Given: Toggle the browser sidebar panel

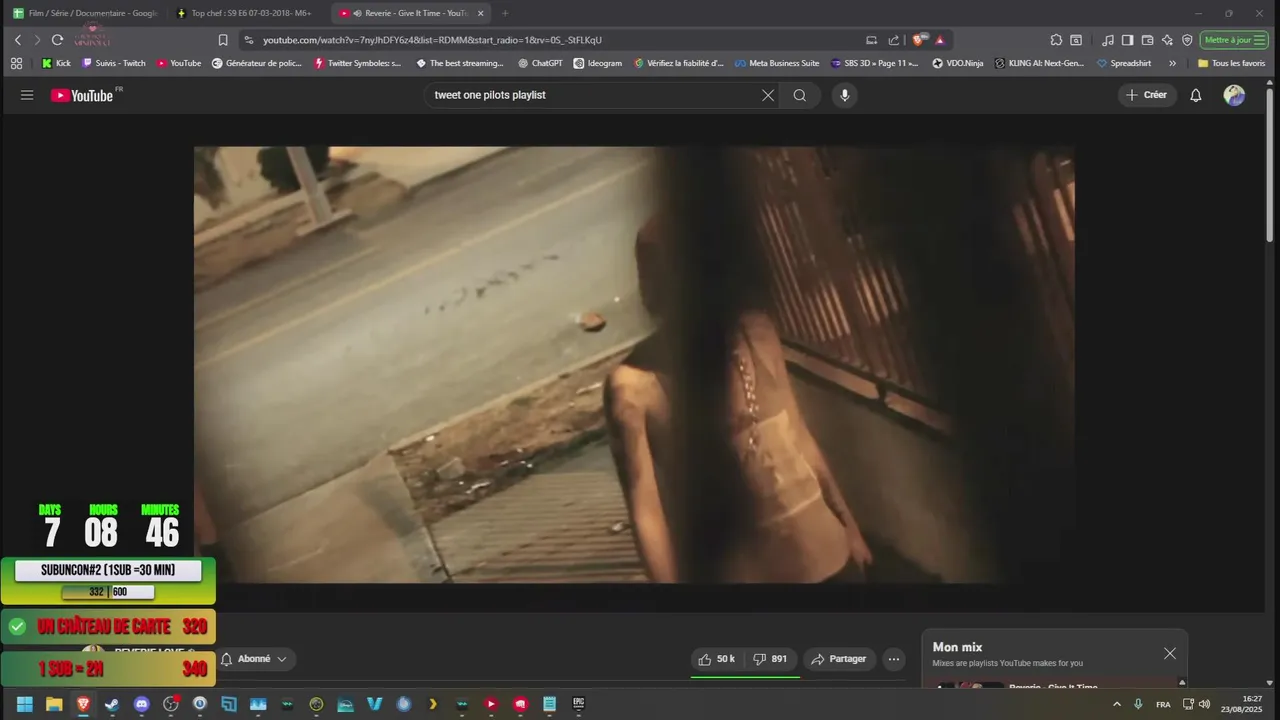Looking at the screenshot, I should click(x=1127, y=40).
